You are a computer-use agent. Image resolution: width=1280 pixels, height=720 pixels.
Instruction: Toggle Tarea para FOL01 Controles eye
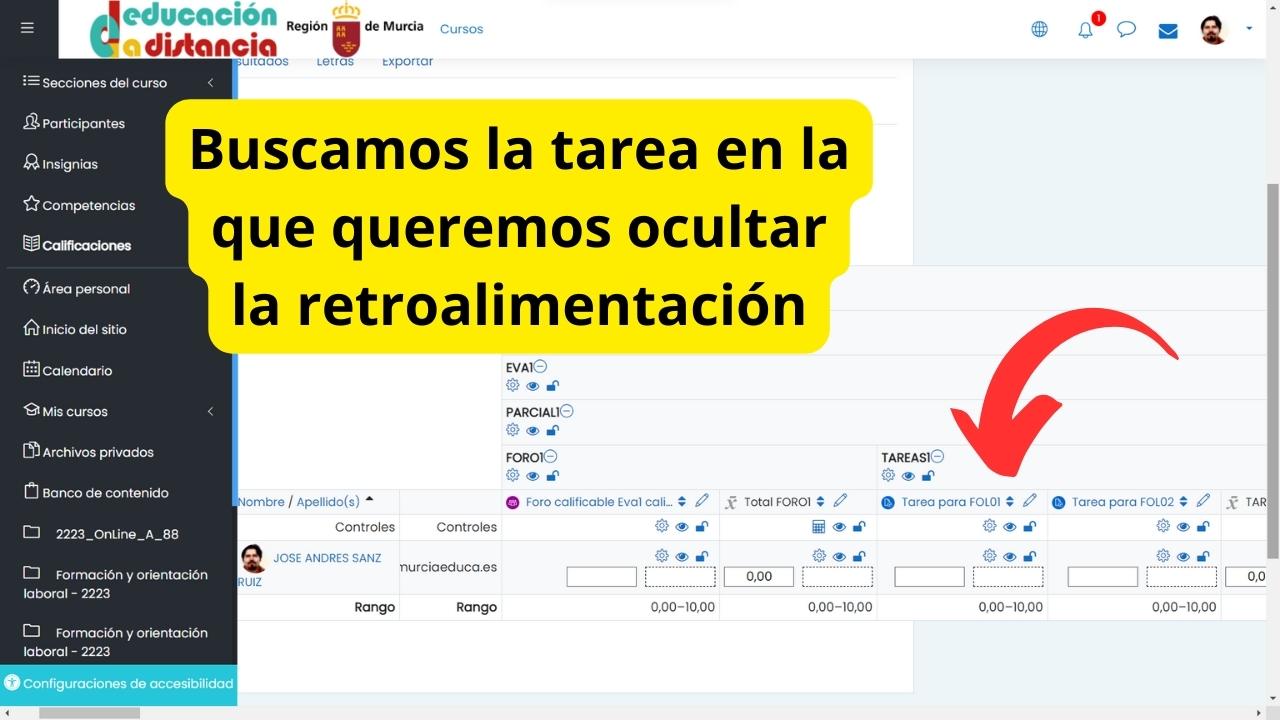click(x=1010, y=527)
